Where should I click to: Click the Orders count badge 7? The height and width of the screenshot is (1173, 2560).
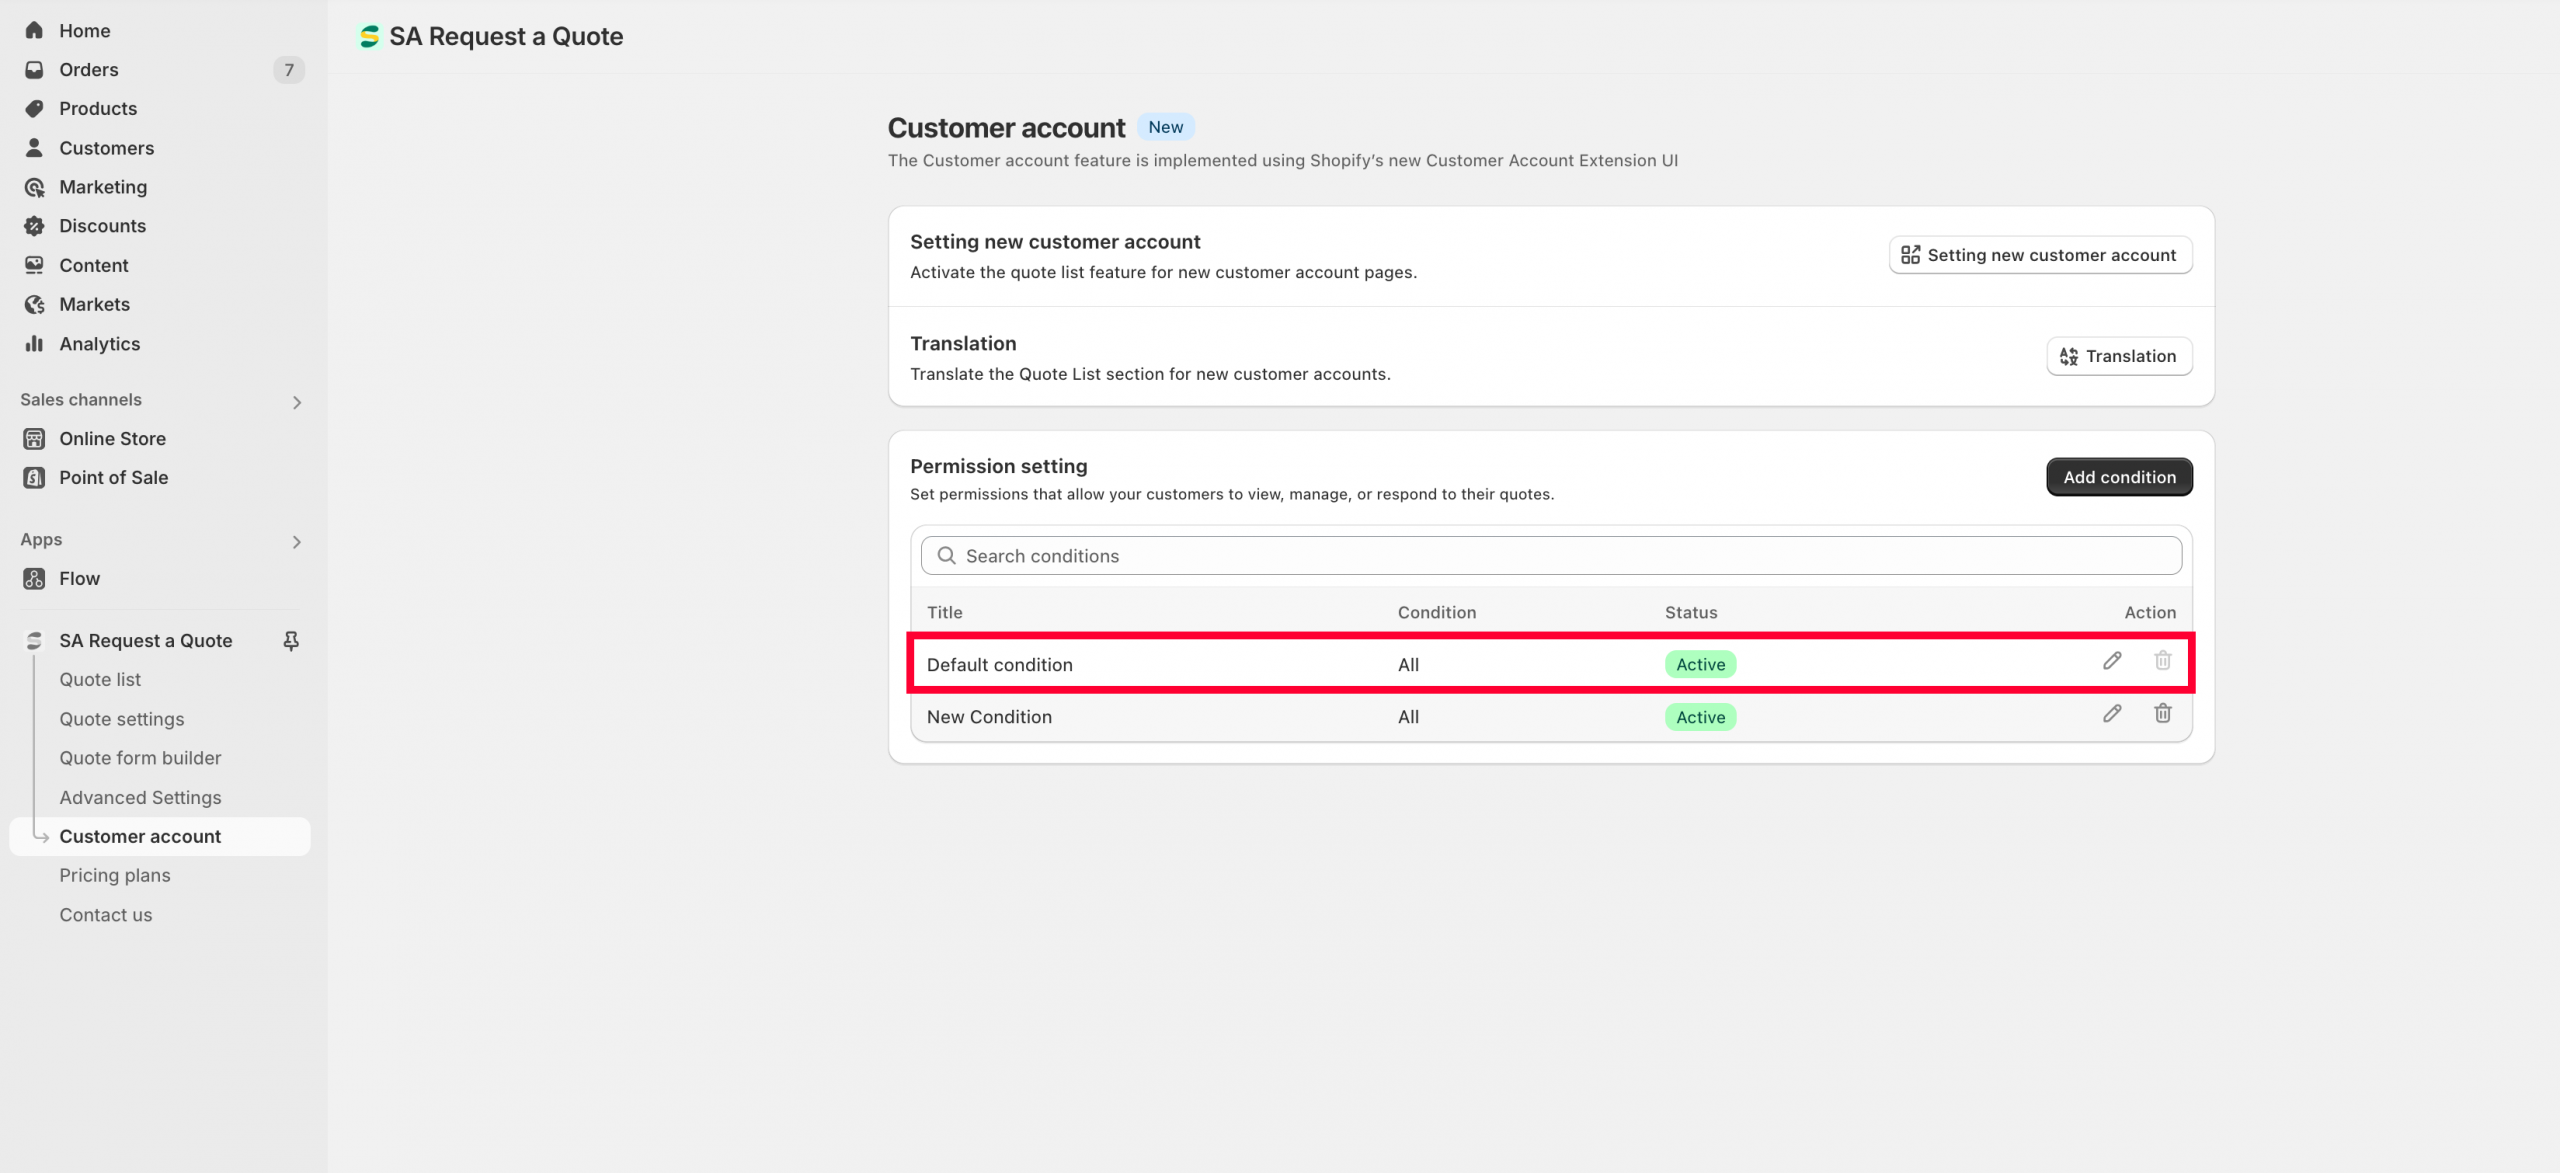(x=289, y=69)
